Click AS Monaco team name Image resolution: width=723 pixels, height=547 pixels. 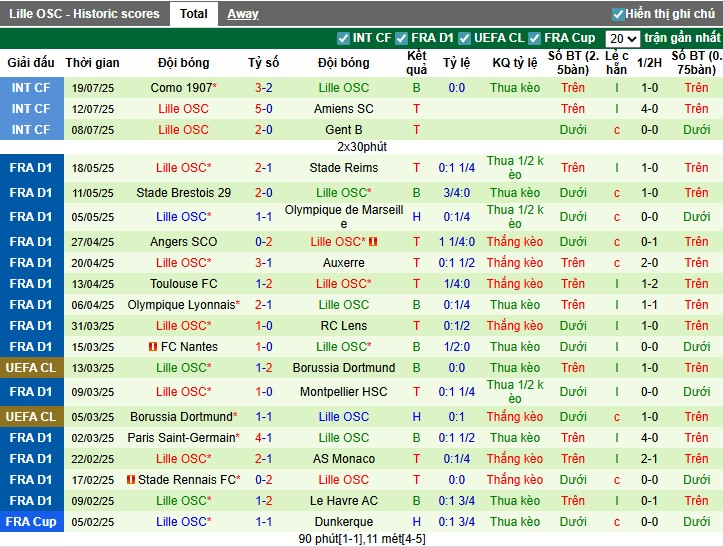(344, 458)
